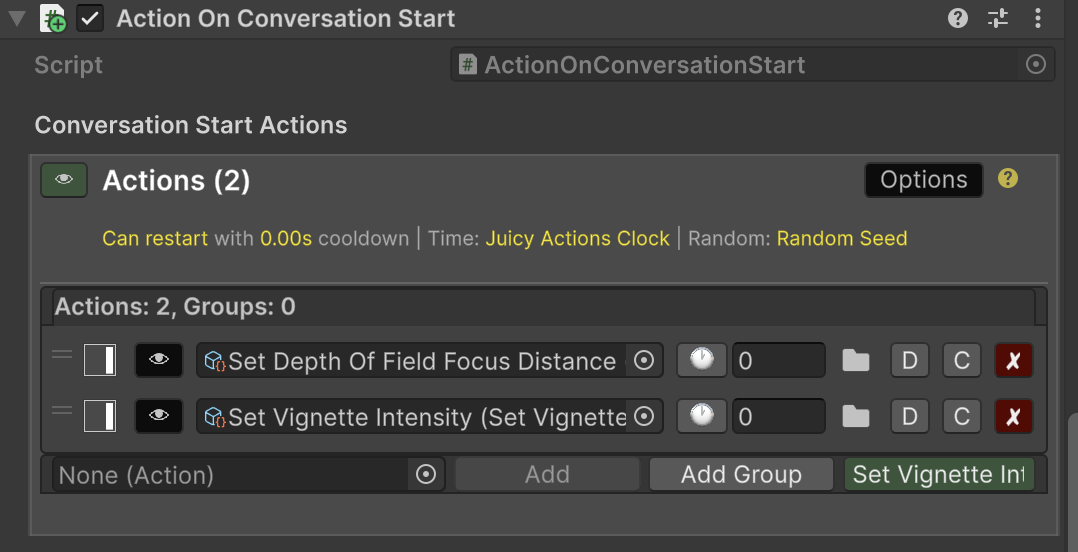Viewport: 1078px width, 552px height.
Task: Open object picker for the Script field
Action: coord(1036,65)
